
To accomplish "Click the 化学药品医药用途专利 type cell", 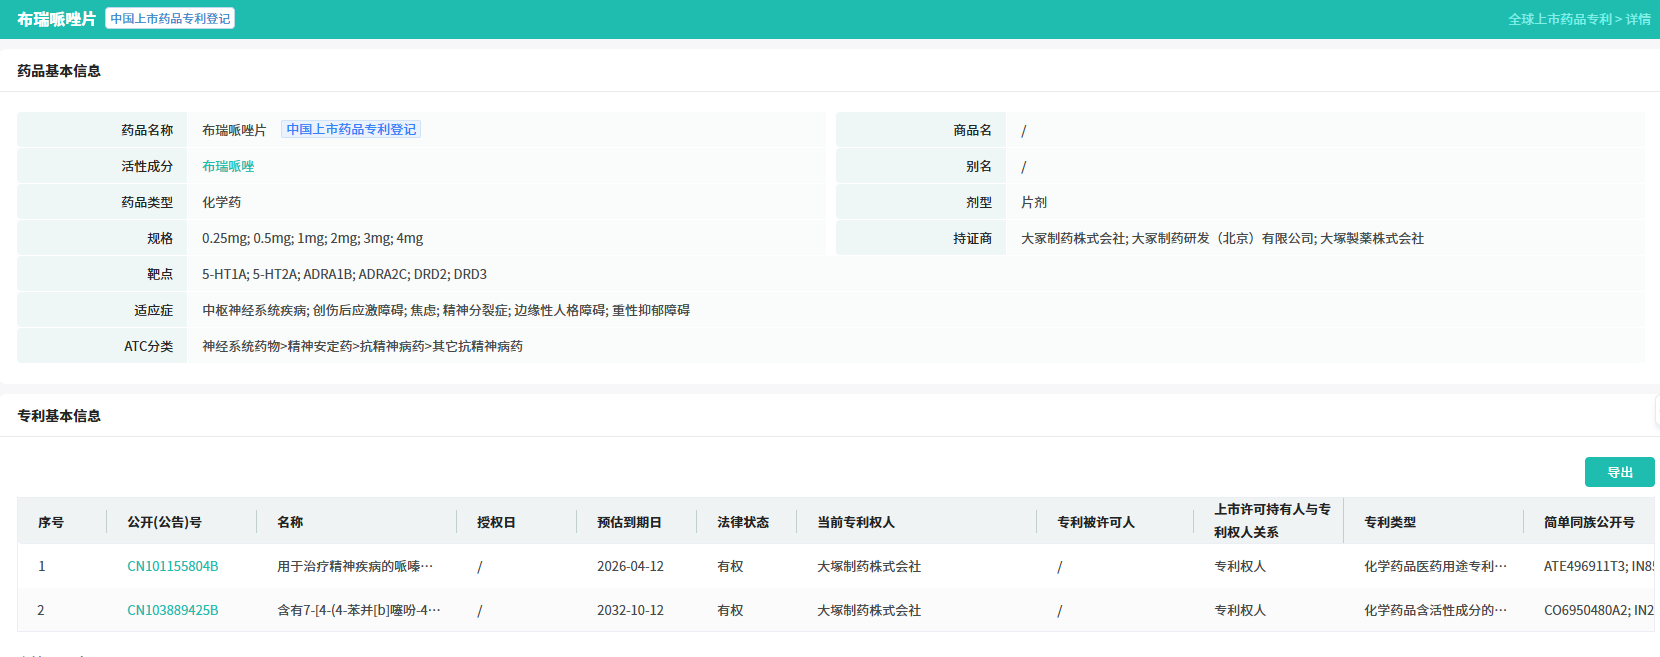I will 1435,566.
